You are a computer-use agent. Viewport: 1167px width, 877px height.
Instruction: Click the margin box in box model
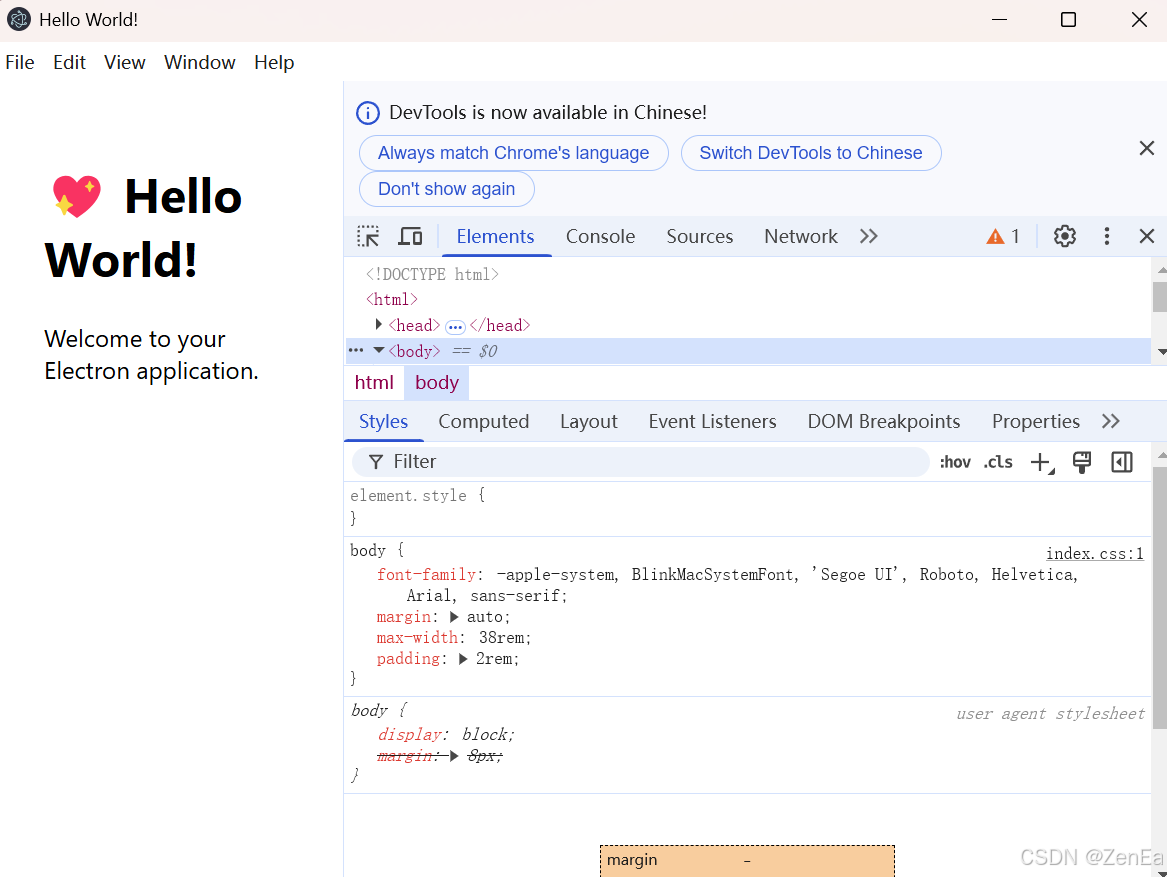(747, 861)
